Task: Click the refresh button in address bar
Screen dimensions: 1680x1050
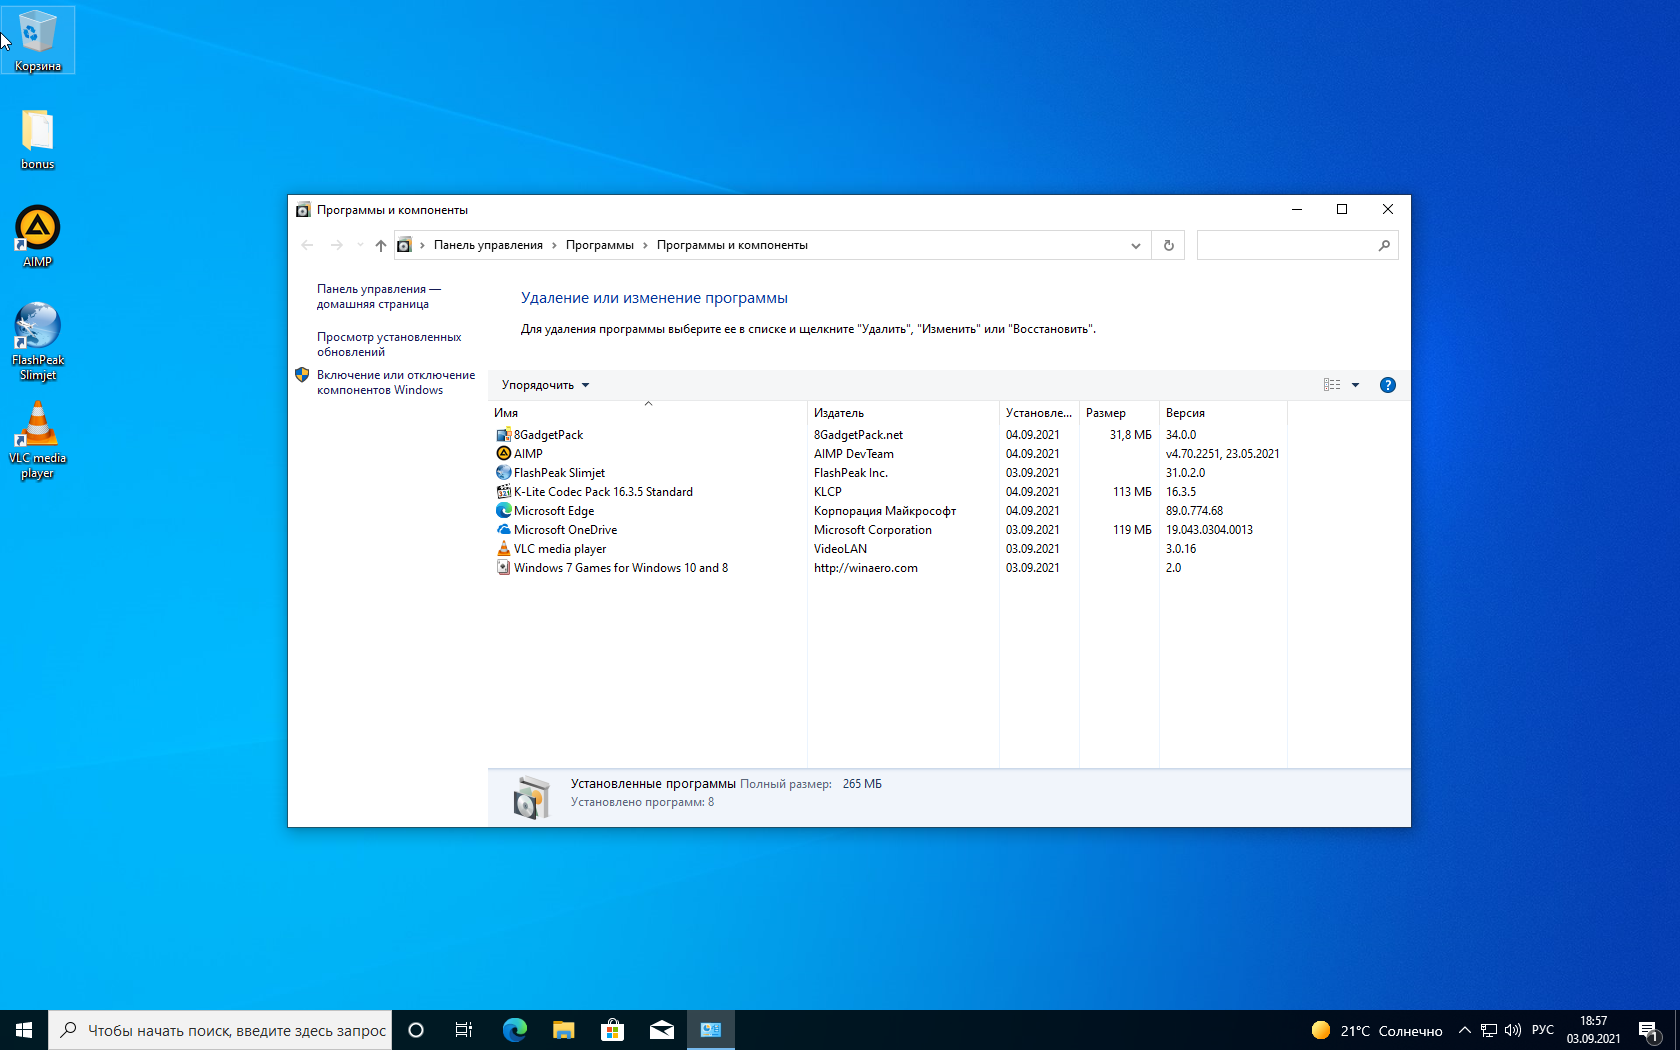Action: pyautogui.click(x=1168, y=245)
